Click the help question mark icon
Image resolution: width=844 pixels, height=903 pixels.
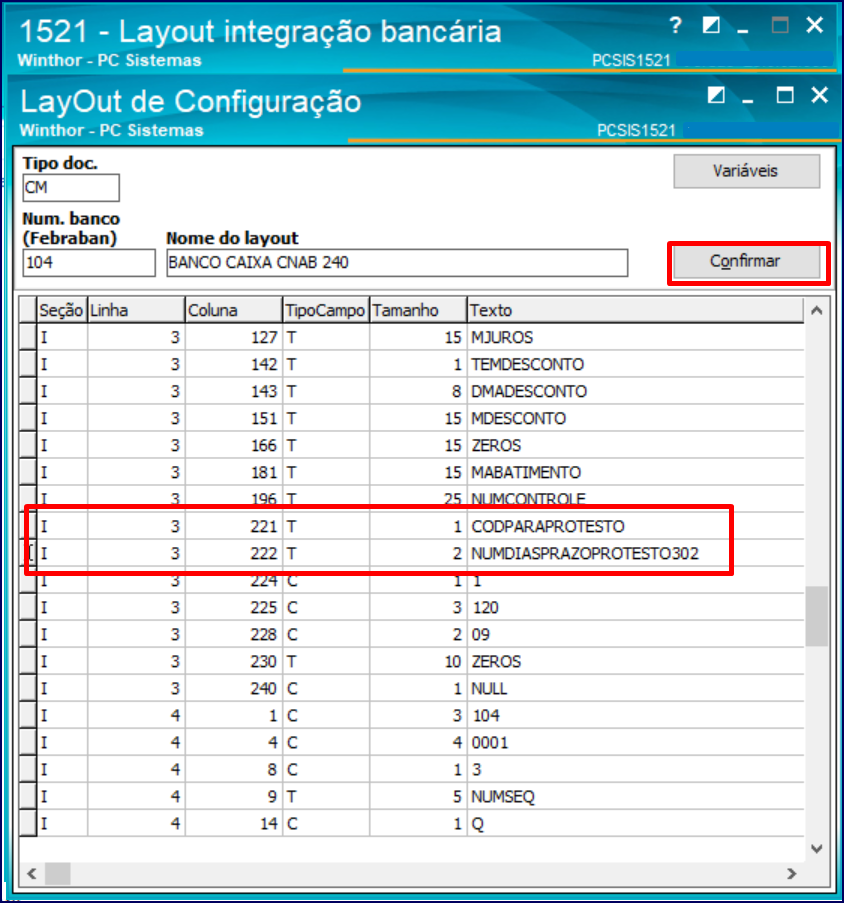tap(675, 25)
